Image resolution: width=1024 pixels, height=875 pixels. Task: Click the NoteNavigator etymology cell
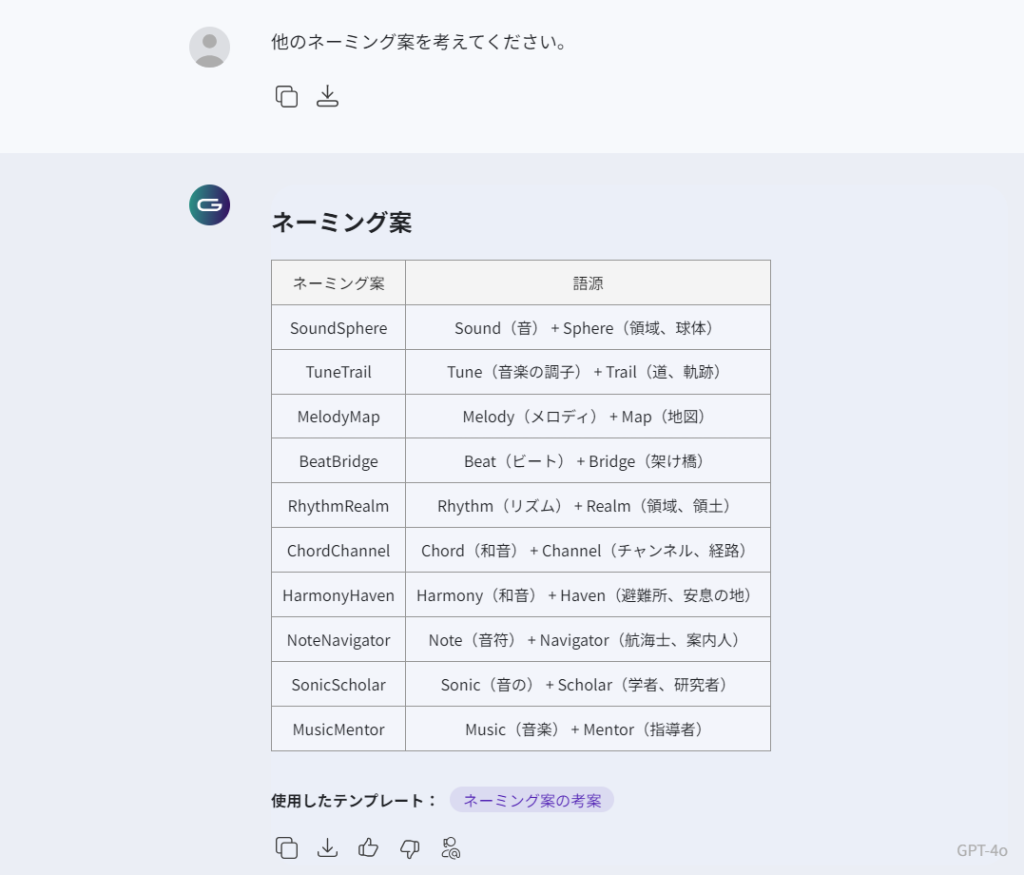click(x=588, y=640)
